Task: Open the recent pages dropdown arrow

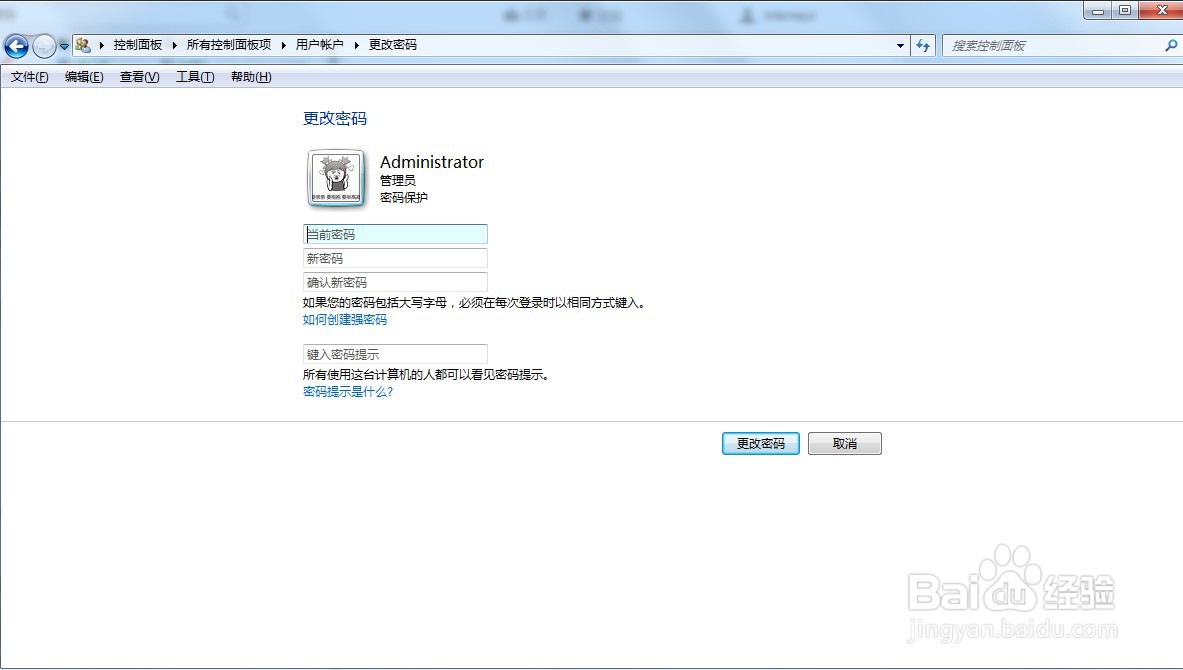Action: pos(64,46)
